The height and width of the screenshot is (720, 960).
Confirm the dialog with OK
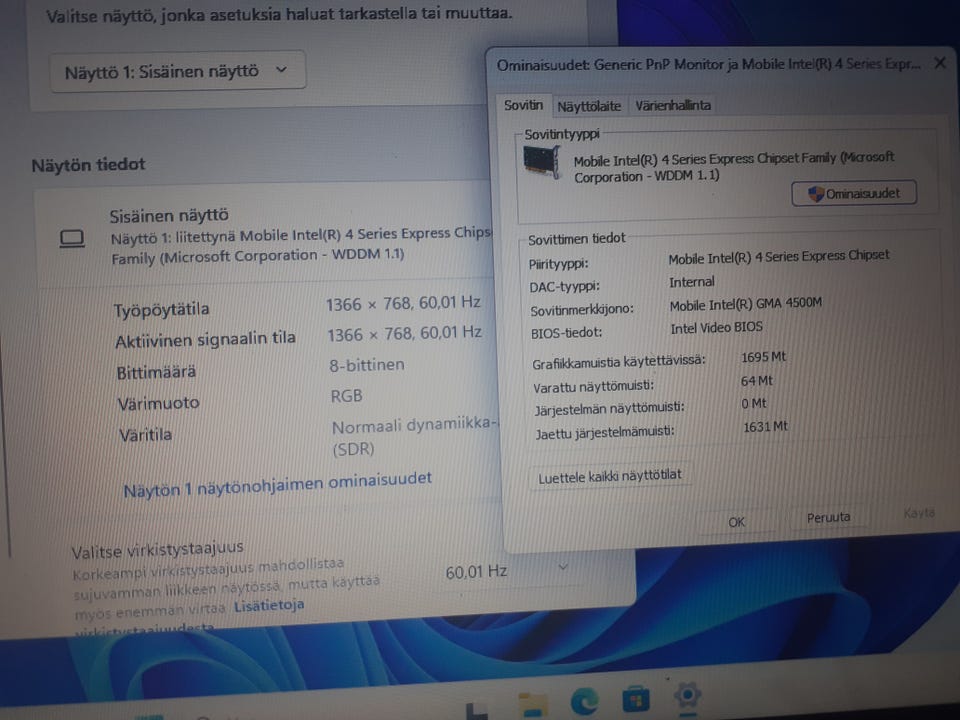tap(737, 522)
